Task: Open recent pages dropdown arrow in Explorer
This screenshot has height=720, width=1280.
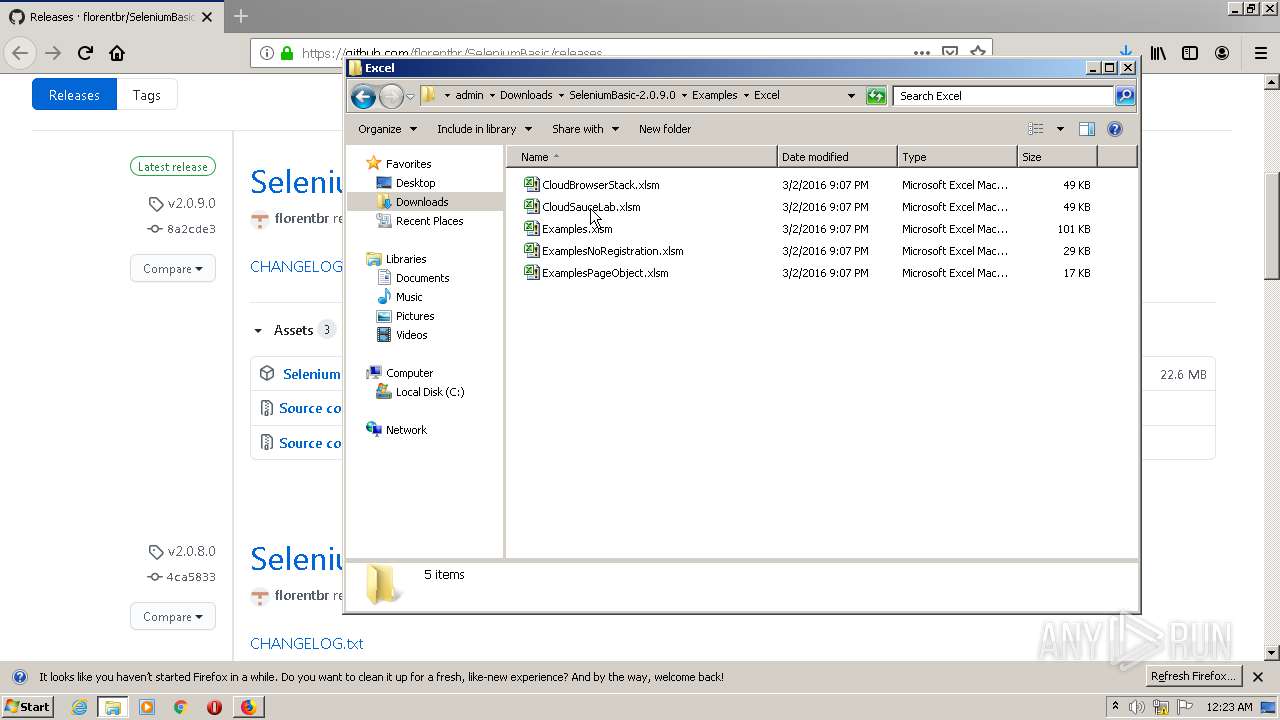Action: pyautogui.click(x=410, y=97)
